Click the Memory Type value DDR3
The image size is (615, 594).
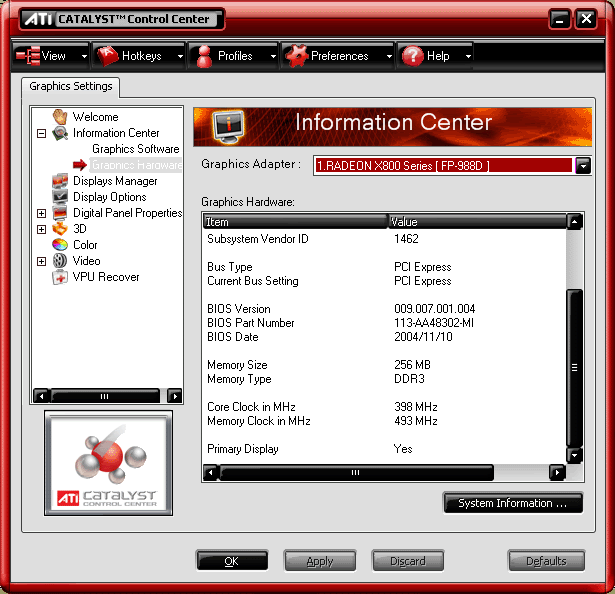[409, 379]
